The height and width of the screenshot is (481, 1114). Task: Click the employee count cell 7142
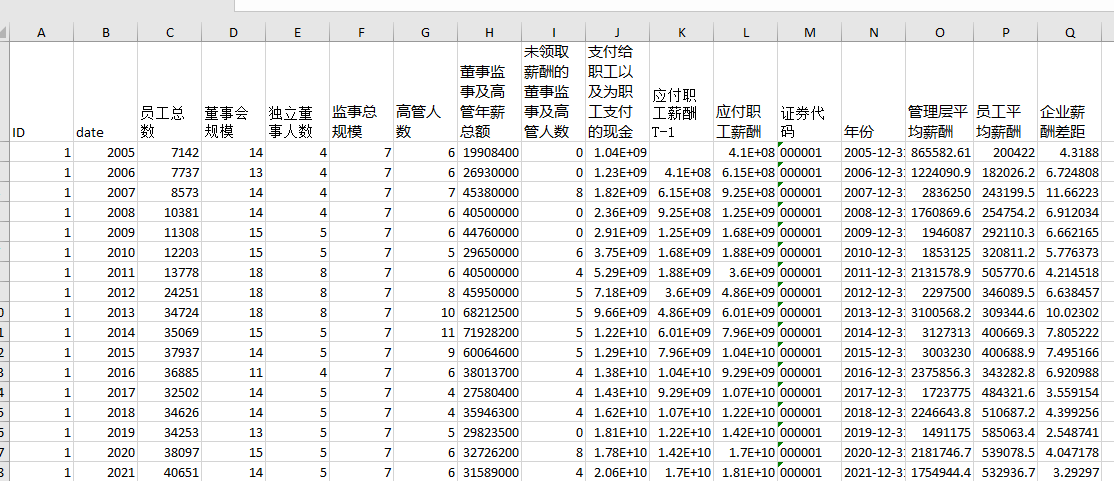coord(170,152)
